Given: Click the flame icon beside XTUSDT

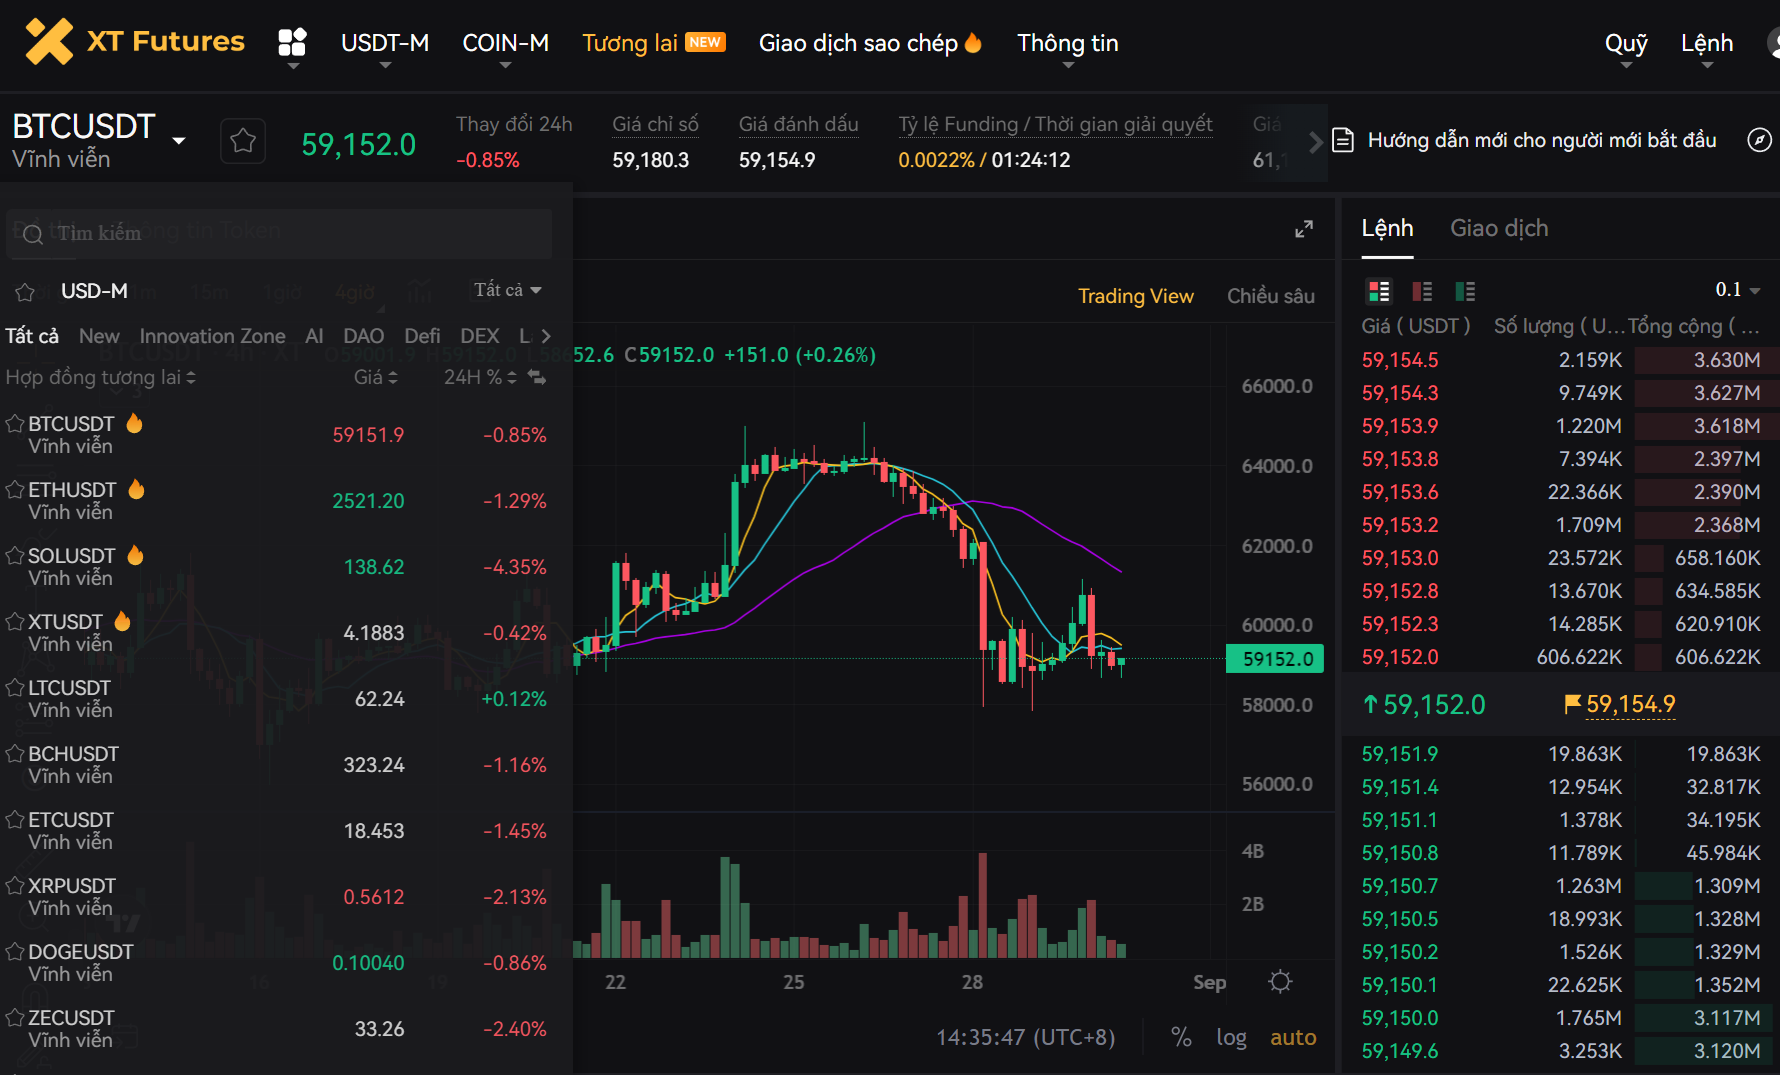Looking at the screenshot, I should click(x=122, y=621).
